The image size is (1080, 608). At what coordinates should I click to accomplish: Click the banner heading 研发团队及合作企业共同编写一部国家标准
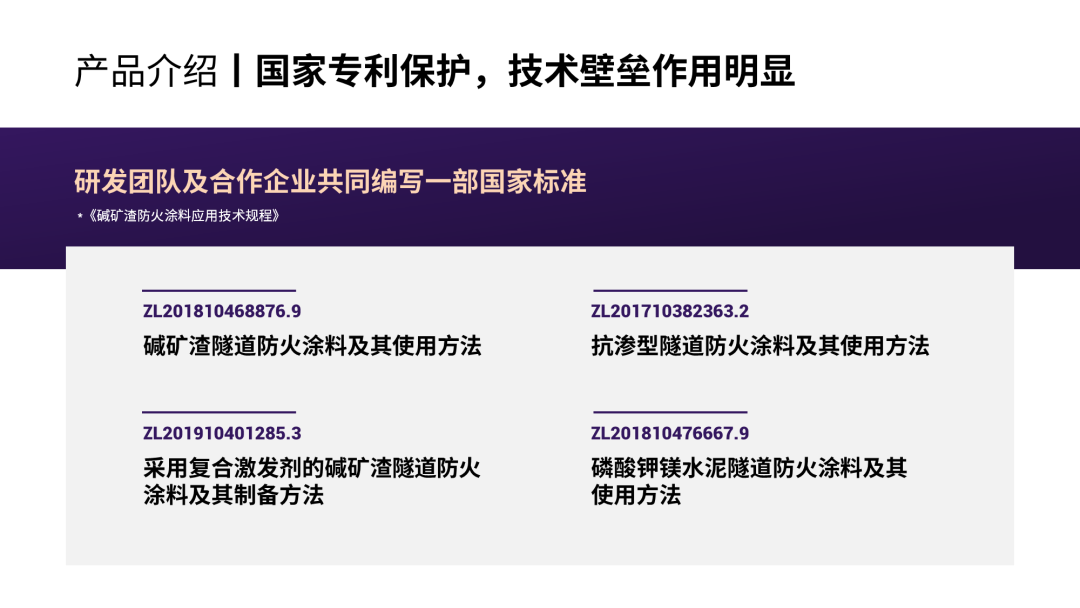tap(330, 181)
